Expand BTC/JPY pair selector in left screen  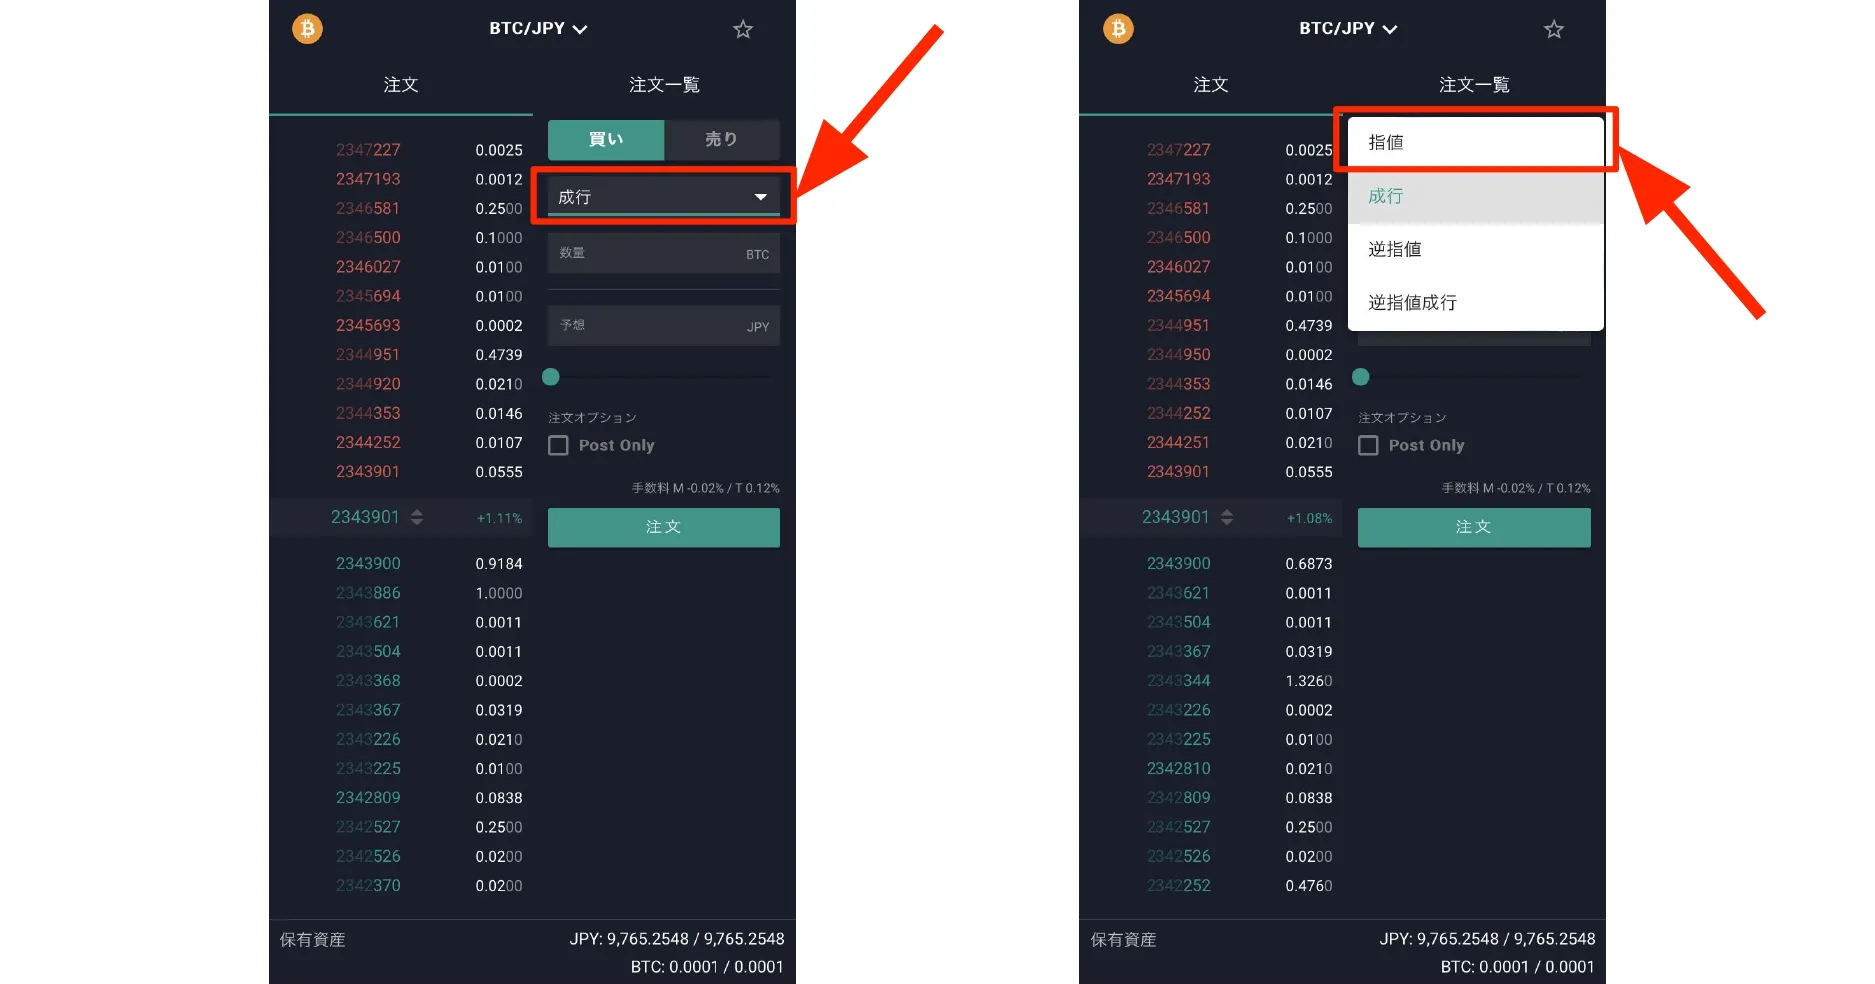click(538, 29)
